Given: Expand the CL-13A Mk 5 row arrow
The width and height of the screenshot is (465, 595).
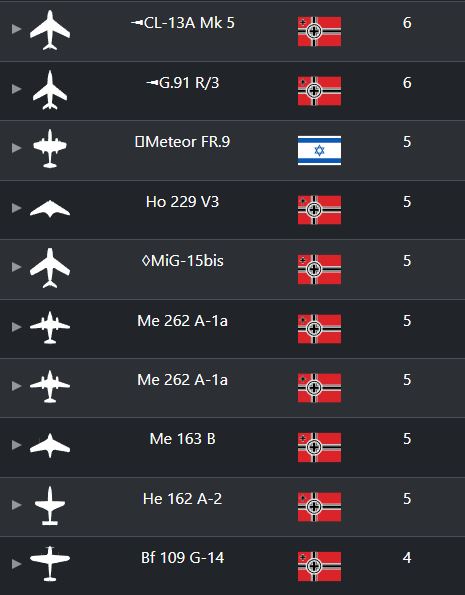Looking at the screenshot, I should (16, 29).
